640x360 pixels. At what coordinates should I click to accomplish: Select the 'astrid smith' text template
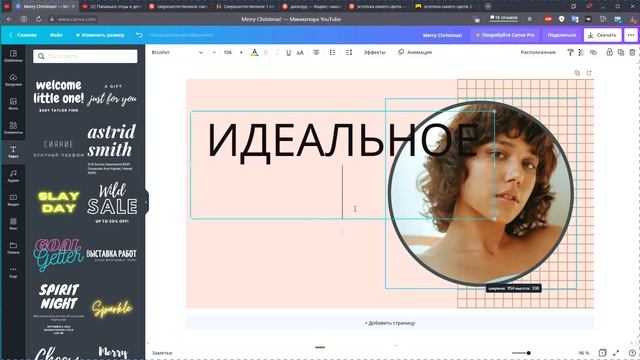111,149
